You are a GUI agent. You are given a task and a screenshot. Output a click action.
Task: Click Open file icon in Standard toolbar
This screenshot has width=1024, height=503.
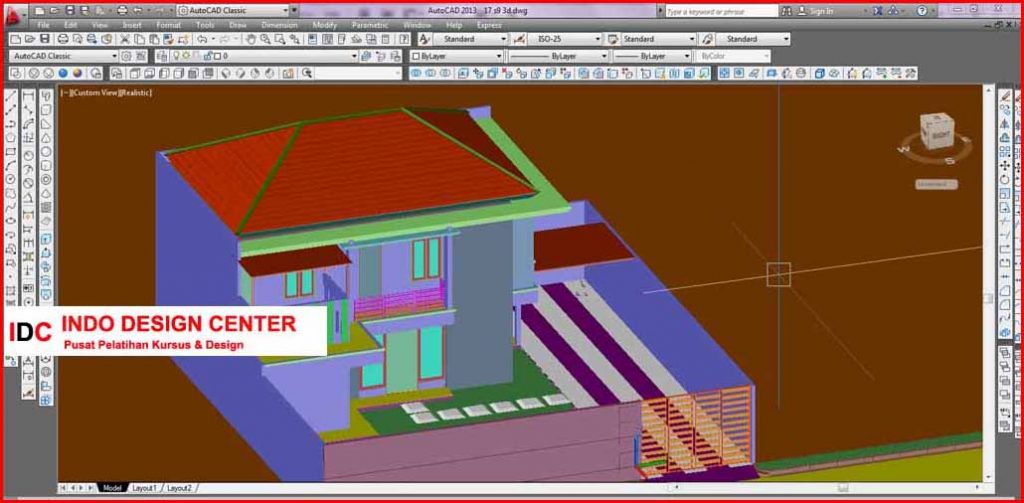pos(30,39)
